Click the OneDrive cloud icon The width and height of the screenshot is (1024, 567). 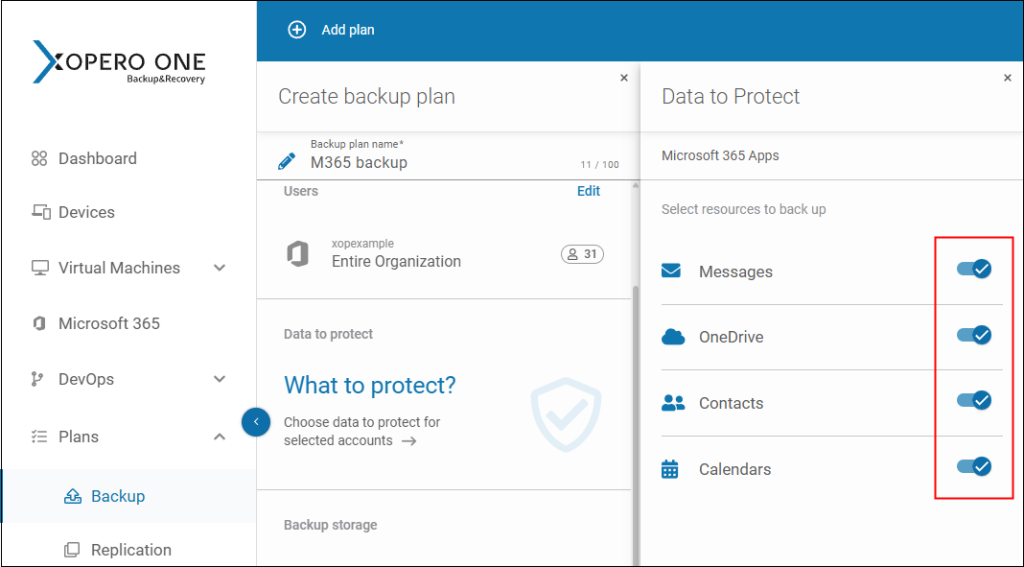[x=673, y=336]
